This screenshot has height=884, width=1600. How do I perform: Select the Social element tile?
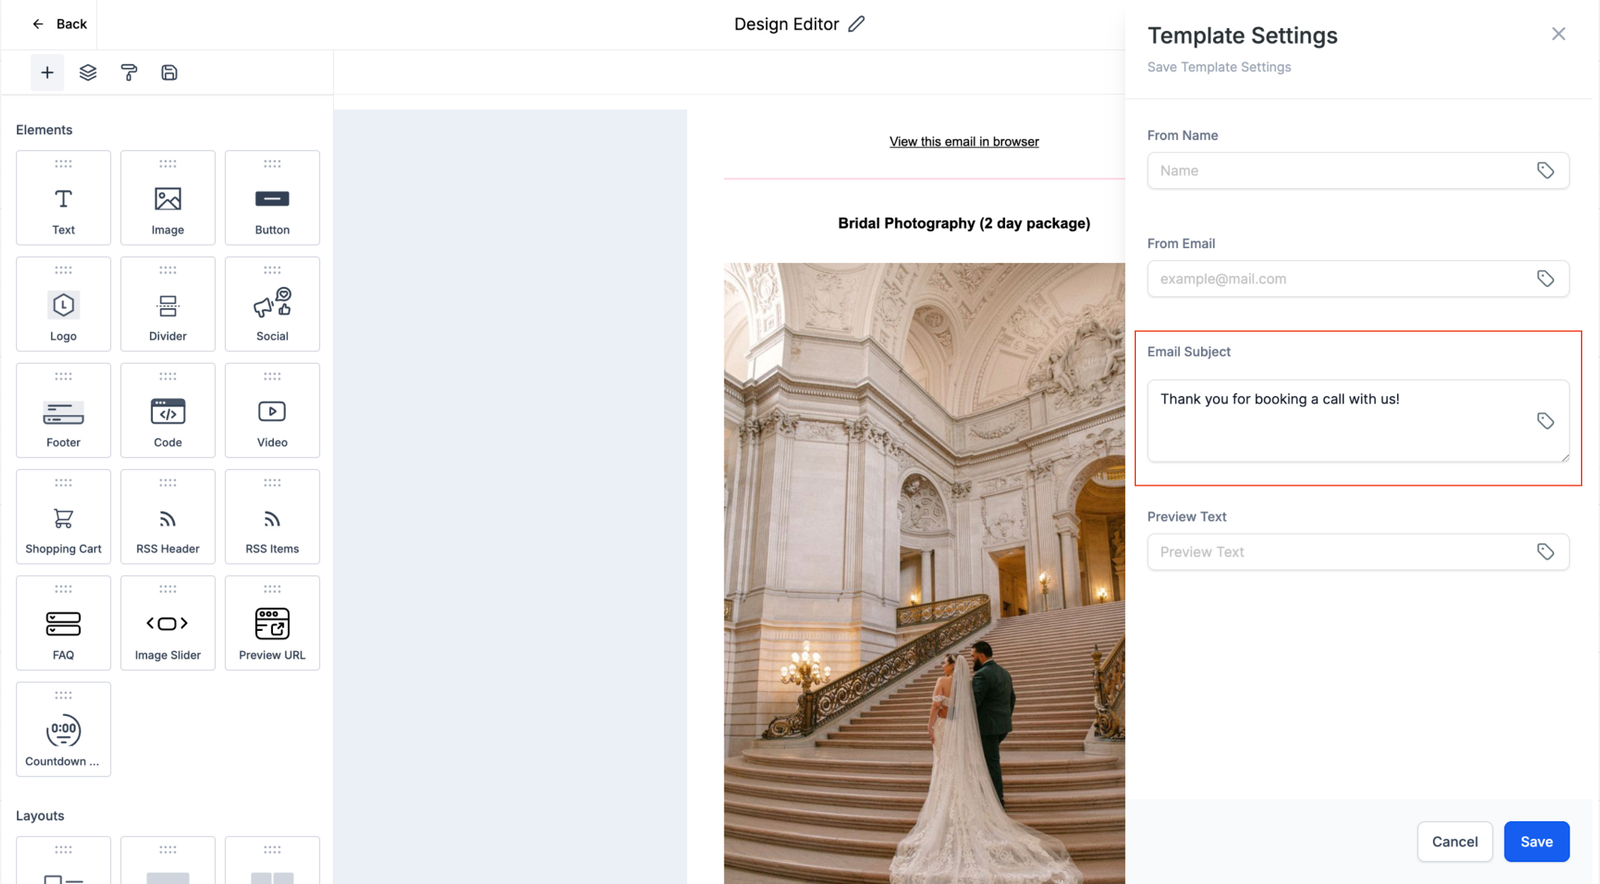tap(272, 304)
